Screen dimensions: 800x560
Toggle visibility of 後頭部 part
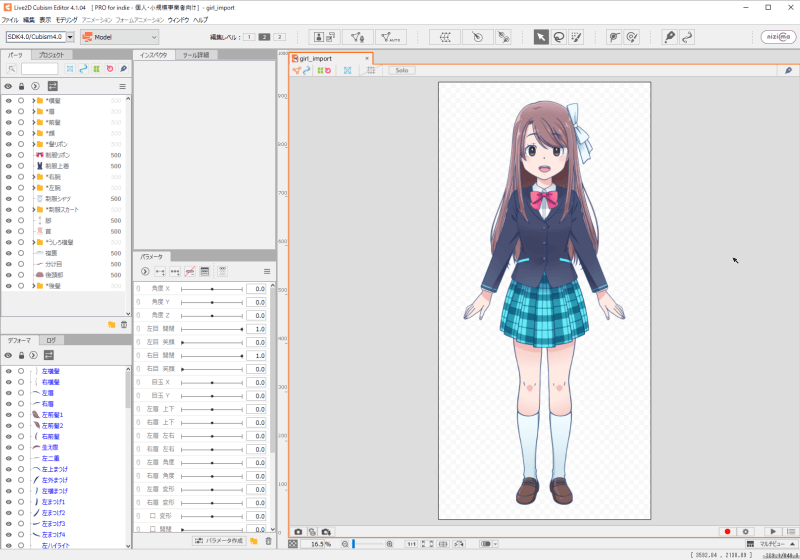tap(9, 275)
